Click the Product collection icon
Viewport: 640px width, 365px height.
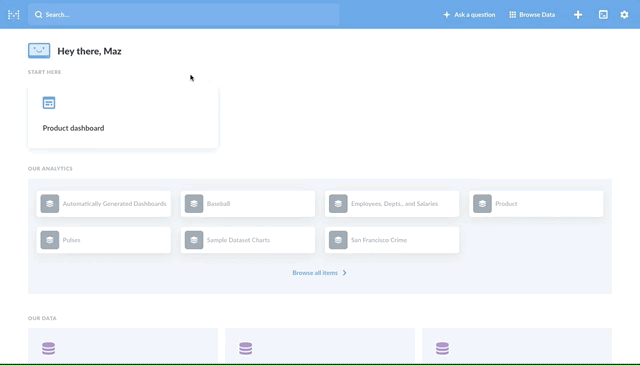[482, 204]
